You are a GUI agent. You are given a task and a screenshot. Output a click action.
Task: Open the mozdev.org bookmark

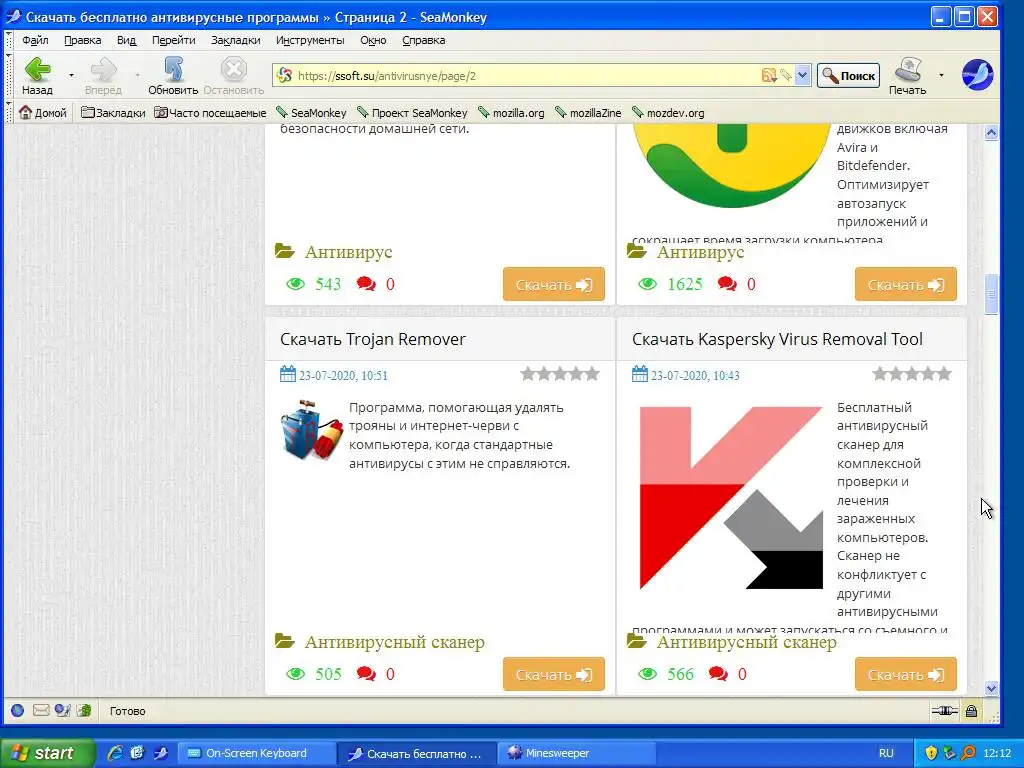(668, 112)
